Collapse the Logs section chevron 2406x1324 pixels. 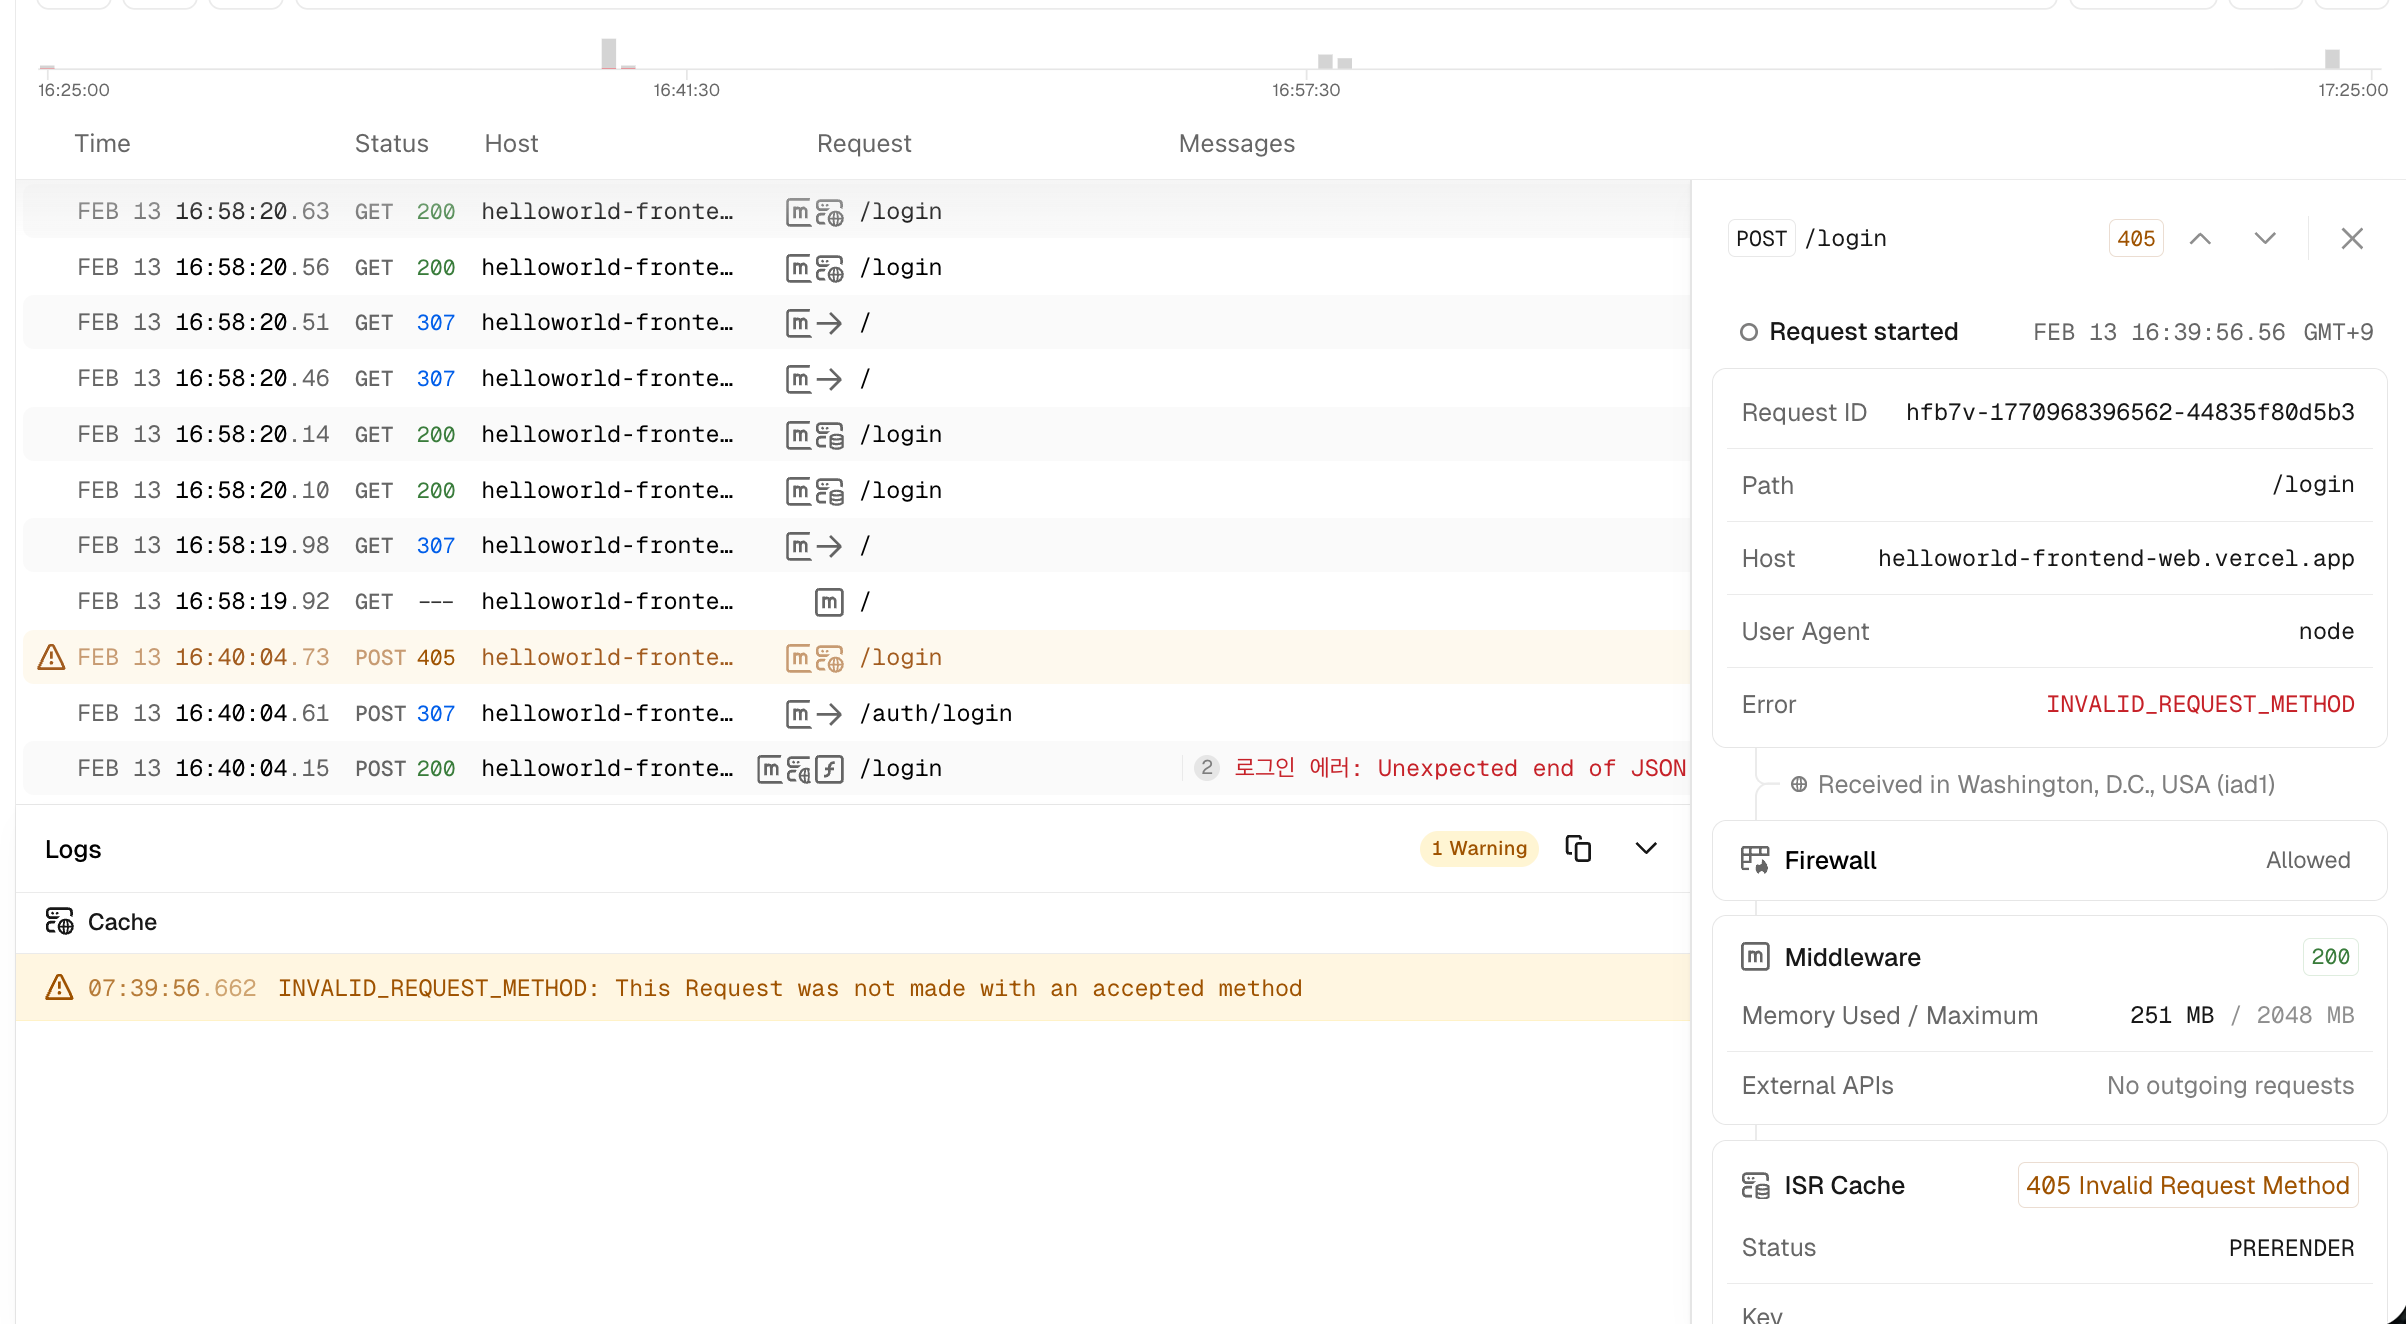(1646, 849)
